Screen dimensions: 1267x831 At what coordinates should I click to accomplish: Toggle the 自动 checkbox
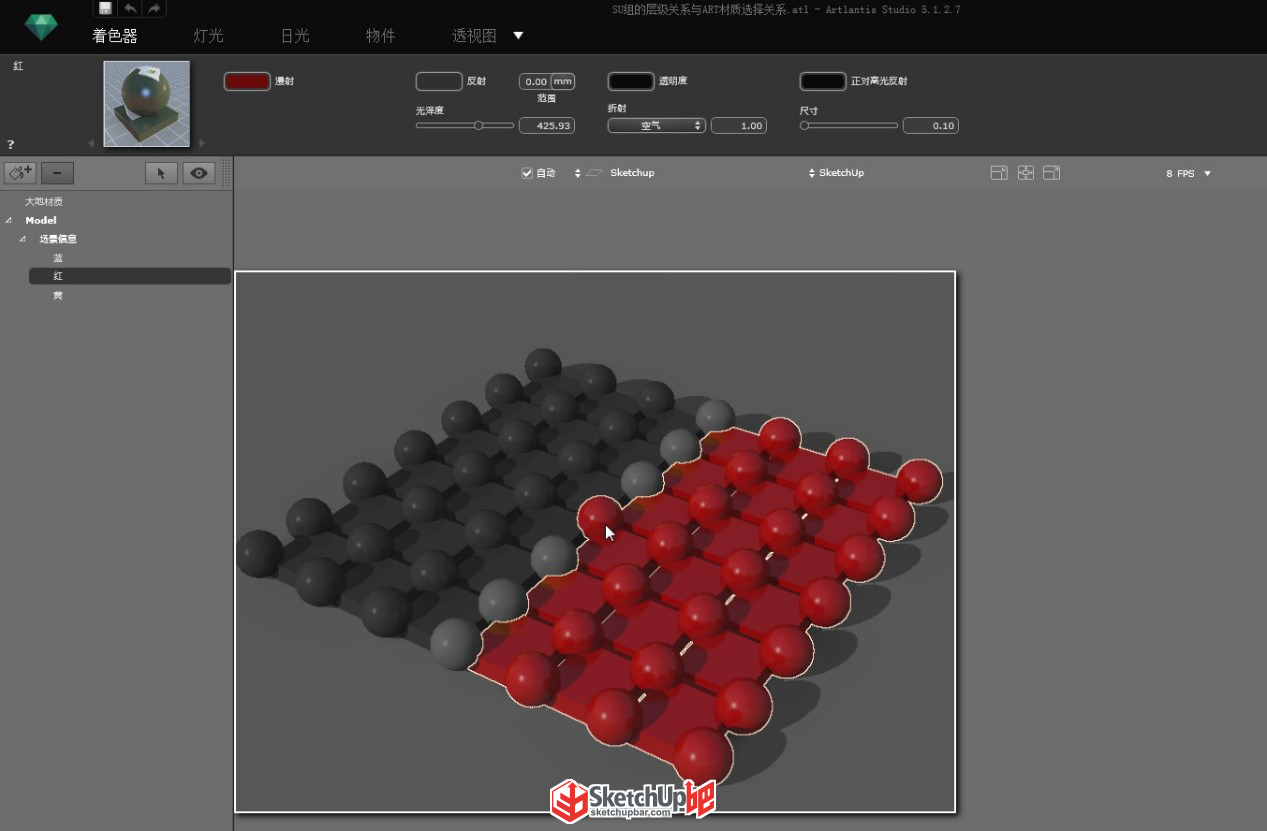[x=527, y=173]
